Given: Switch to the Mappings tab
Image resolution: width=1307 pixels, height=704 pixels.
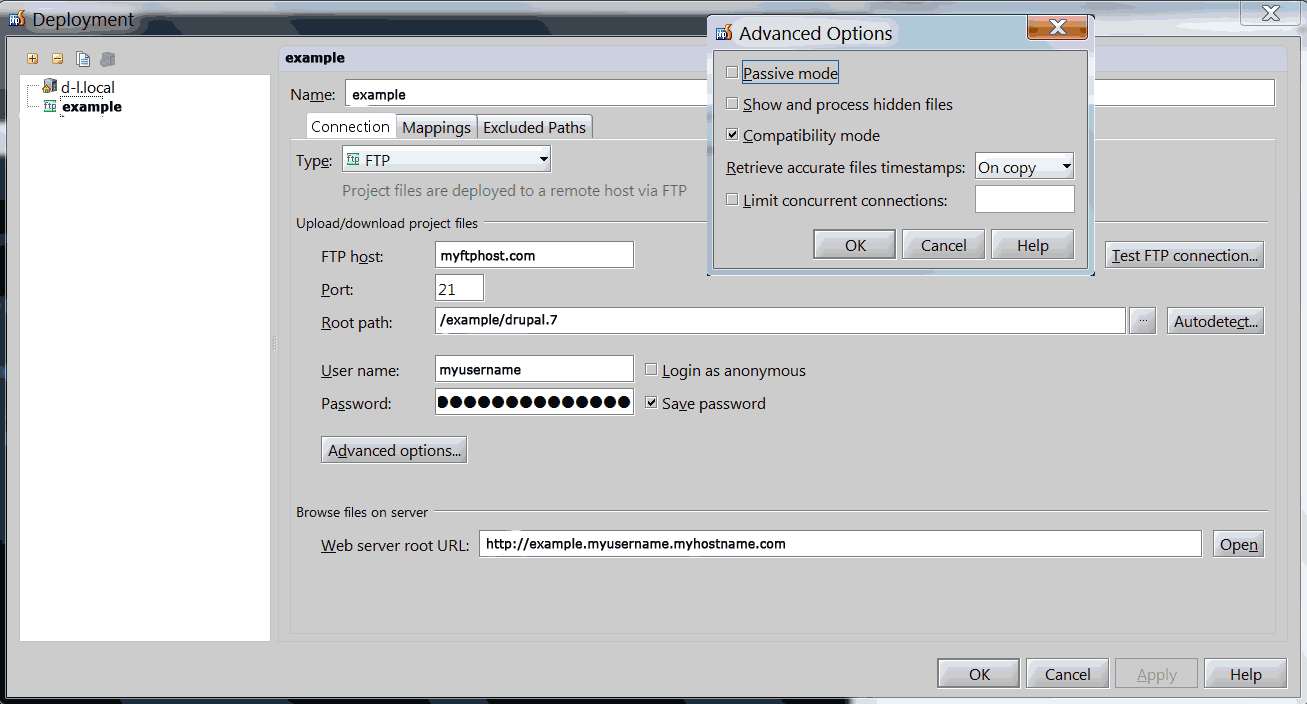Looking at the screenshot, I should (437, 127).
